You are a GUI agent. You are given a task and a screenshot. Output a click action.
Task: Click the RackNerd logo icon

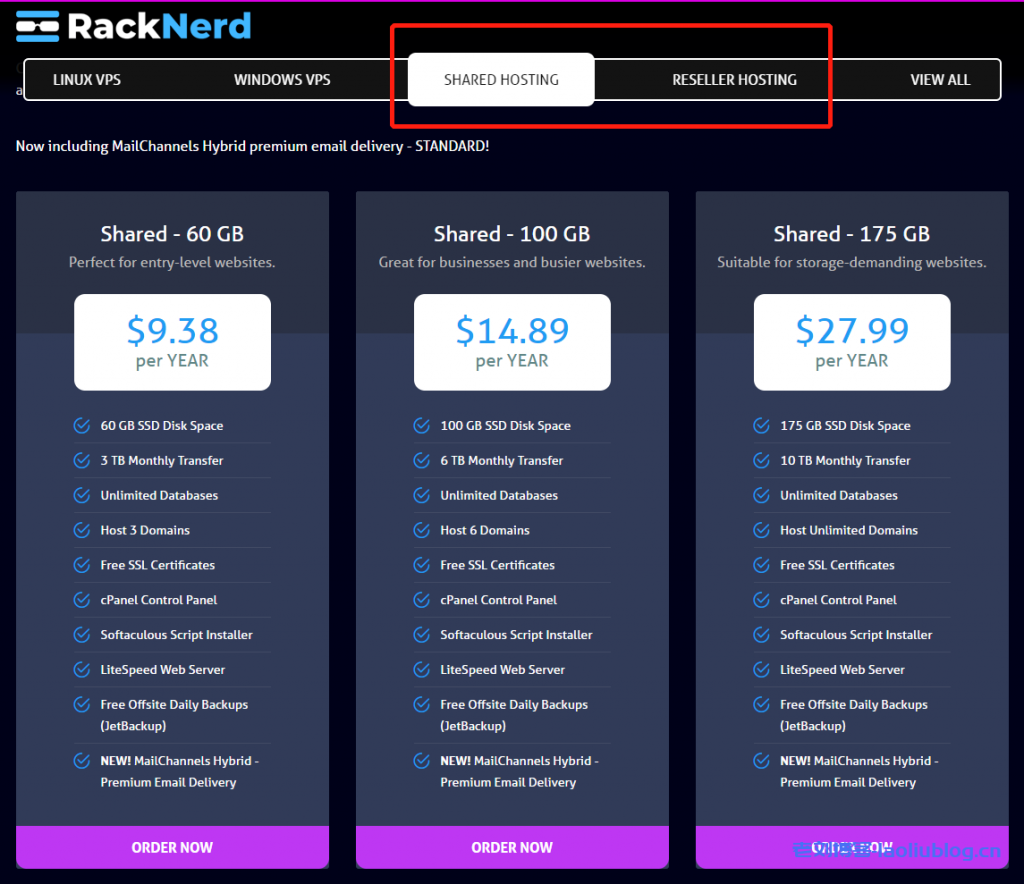tap(37, 26)
